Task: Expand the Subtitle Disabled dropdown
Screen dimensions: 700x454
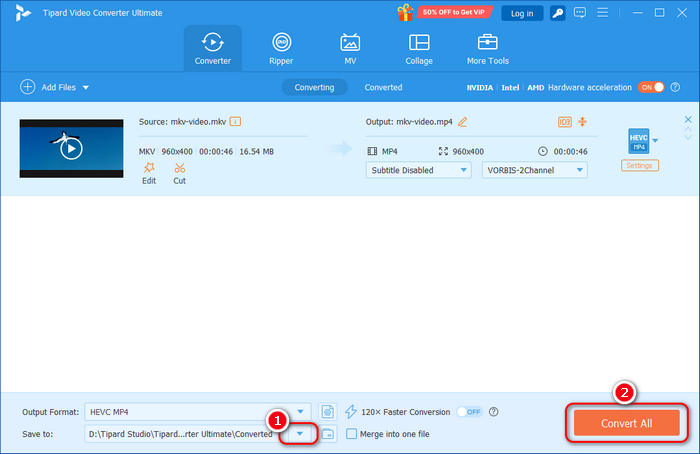Action: tap(419, 170)
